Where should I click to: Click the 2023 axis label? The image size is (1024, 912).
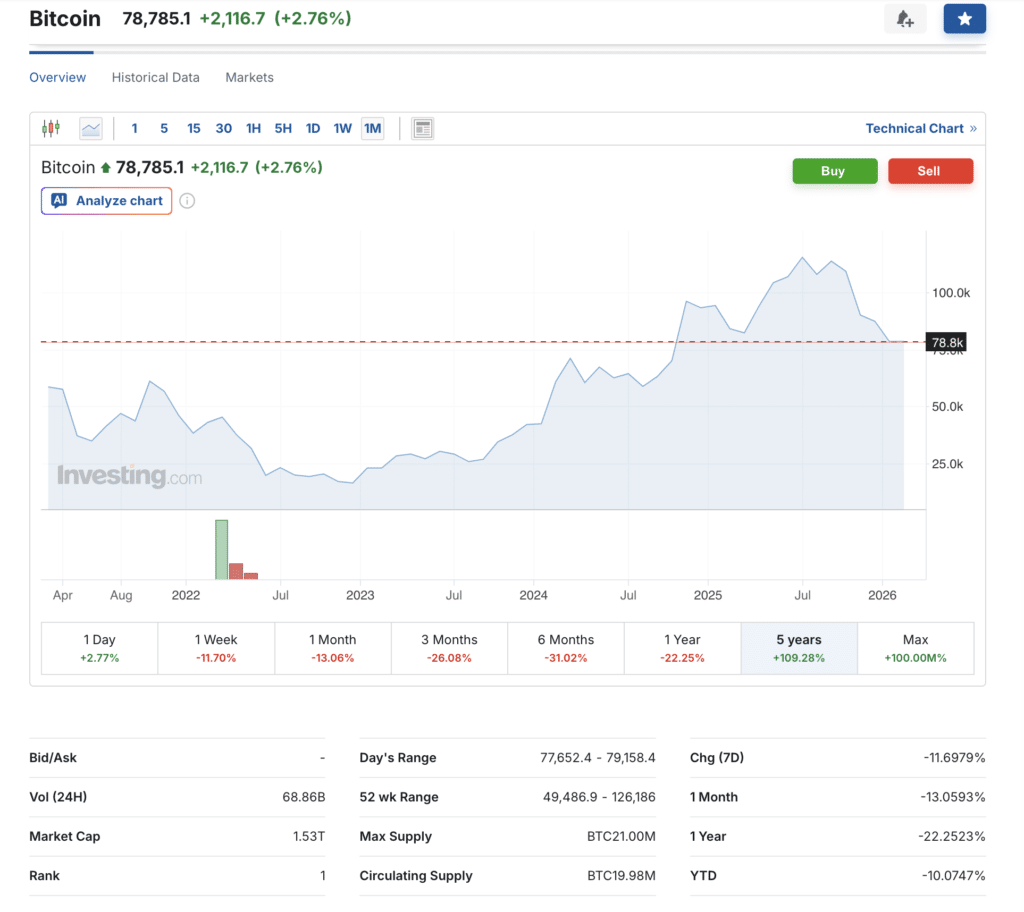pyautogui.click(x=360, y=595)
